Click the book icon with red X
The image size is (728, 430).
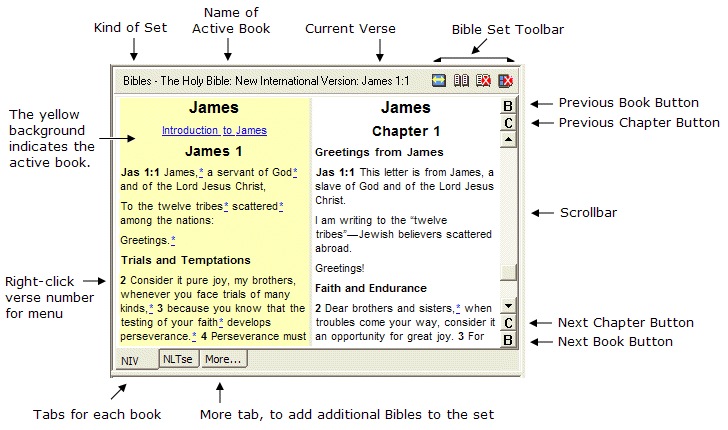coord(483,80)
